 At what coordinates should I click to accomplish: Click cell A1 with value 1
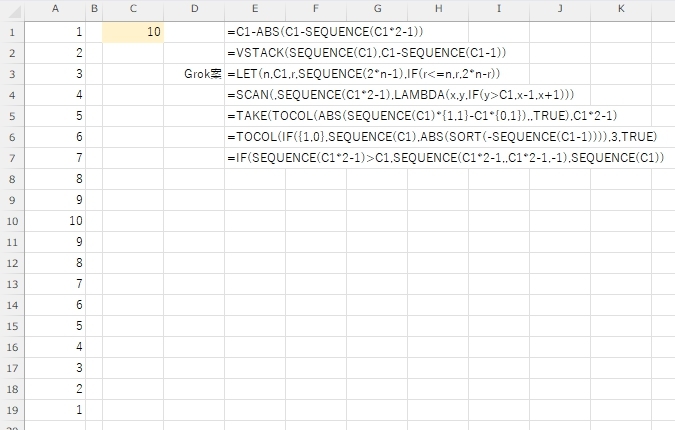(x=55, y=32)
